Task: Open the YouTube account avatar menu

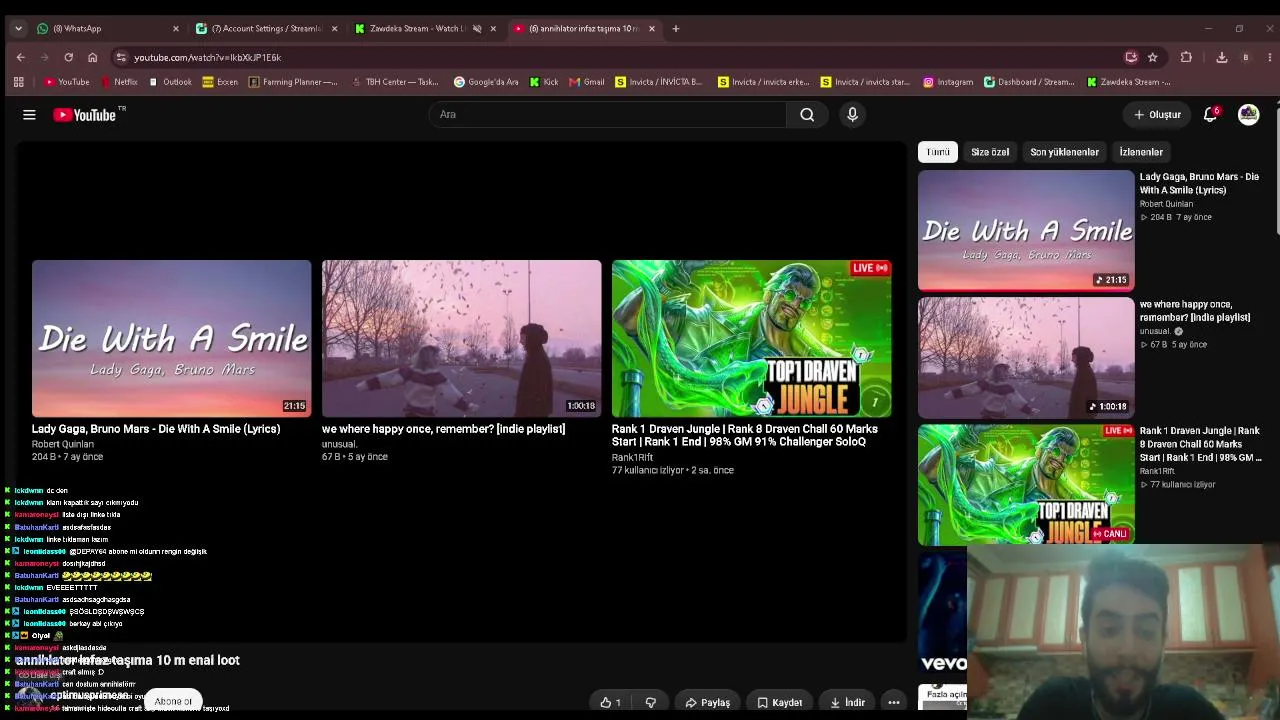Action: 1249,115
